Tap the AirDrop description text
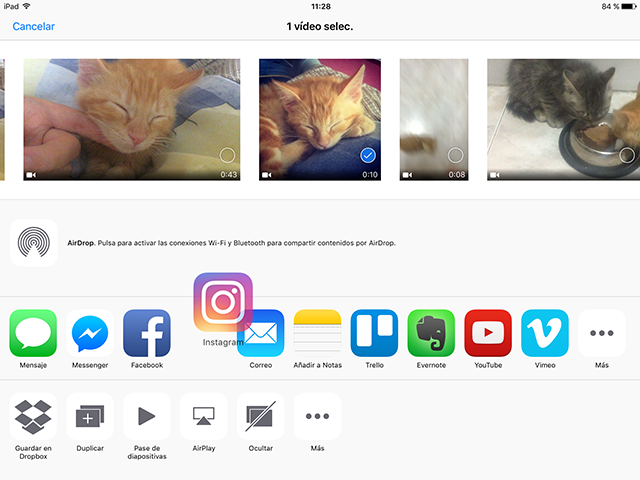Viewport: 640px width, 480px height. coord(231,243)
